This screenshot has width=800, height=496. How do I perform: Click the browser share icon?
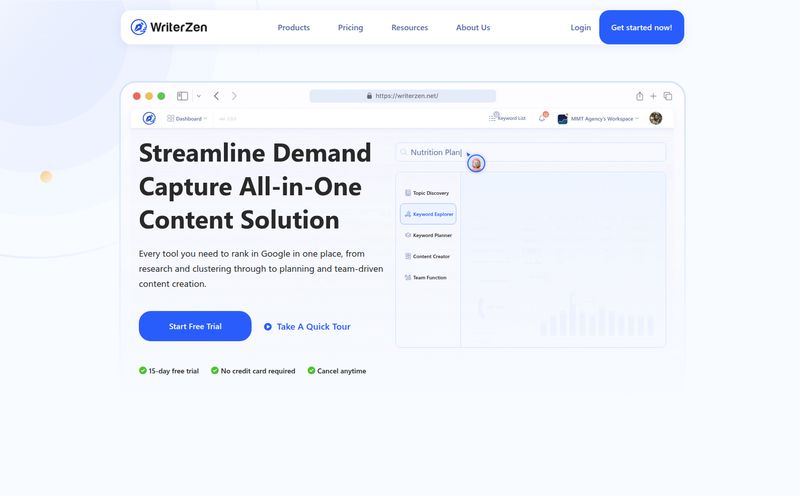coord(639,96)
